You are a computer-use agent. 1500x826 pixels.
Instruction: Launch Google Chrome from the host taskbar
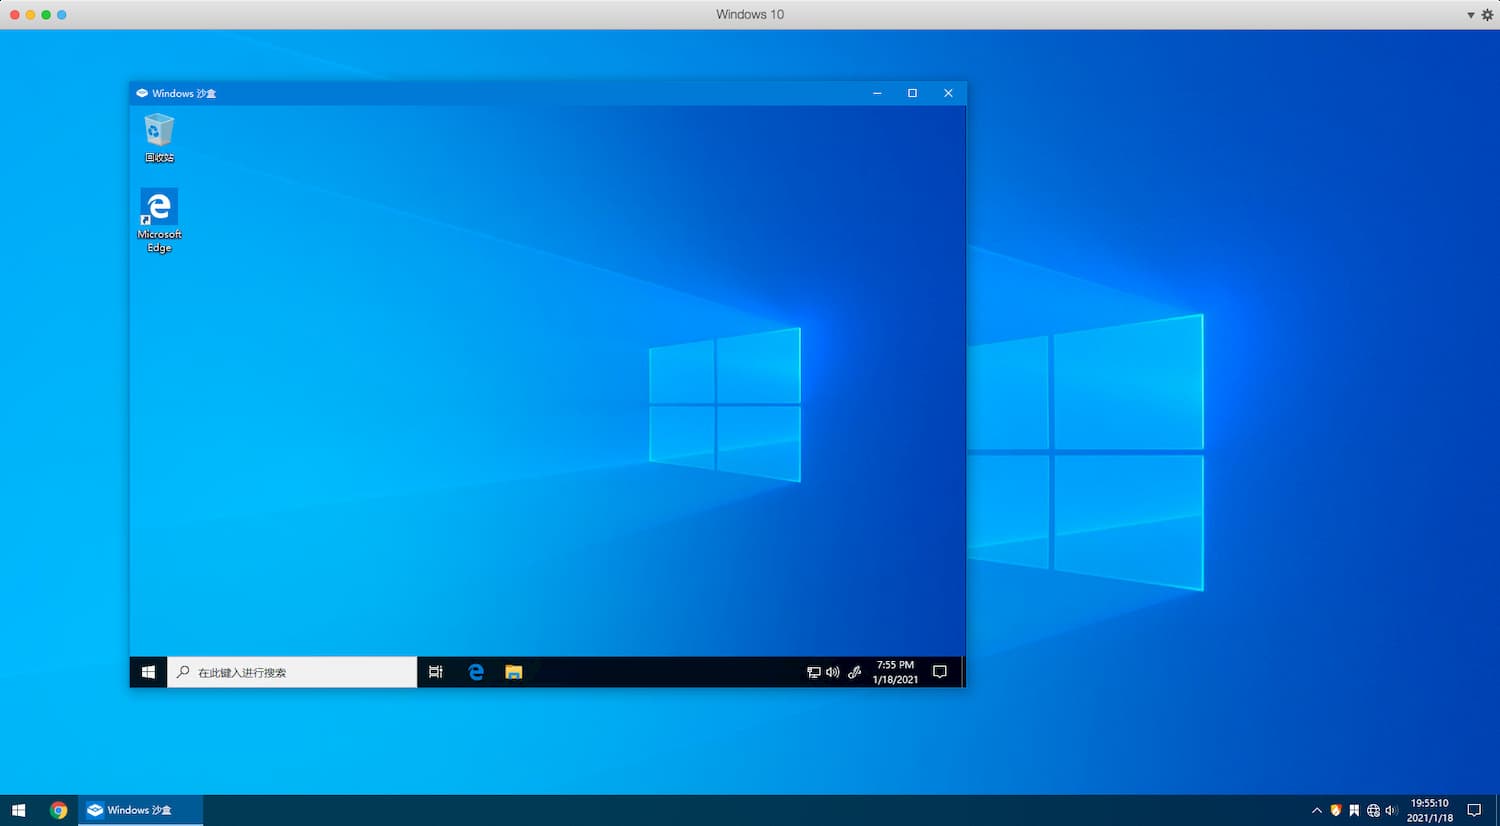[59, 810]
